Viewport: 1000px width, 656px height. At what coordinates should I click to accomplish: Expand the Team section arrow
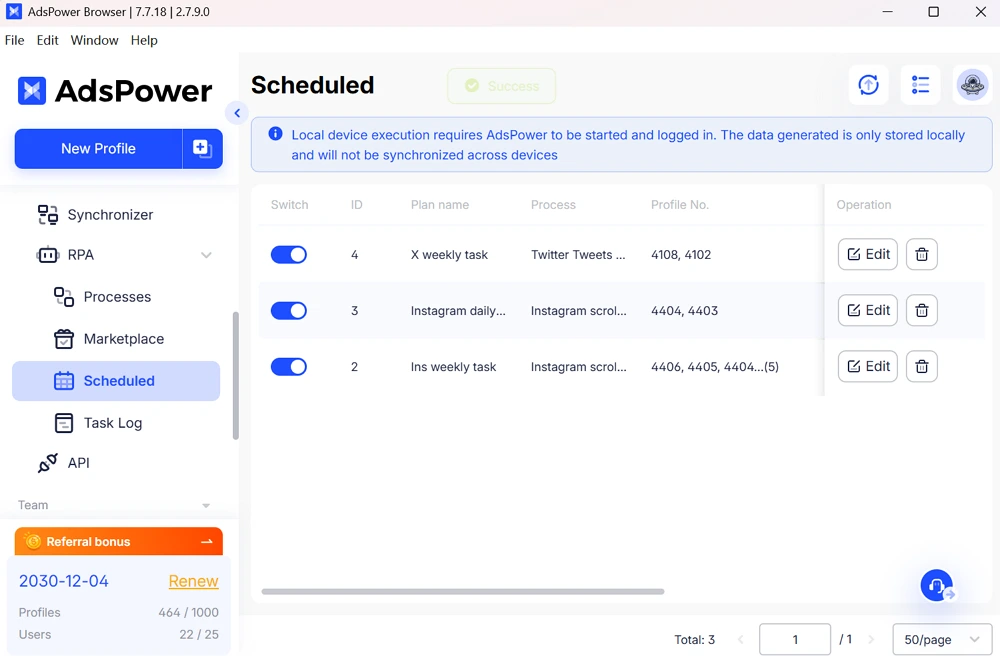coord(206,506)
